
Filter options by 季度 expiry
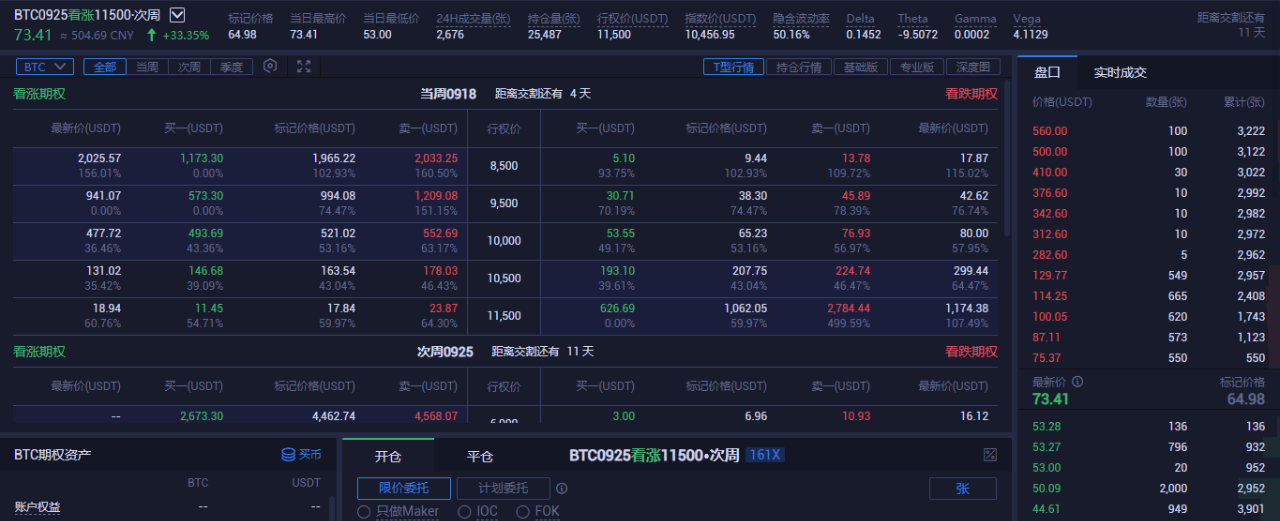coord(231,67)
